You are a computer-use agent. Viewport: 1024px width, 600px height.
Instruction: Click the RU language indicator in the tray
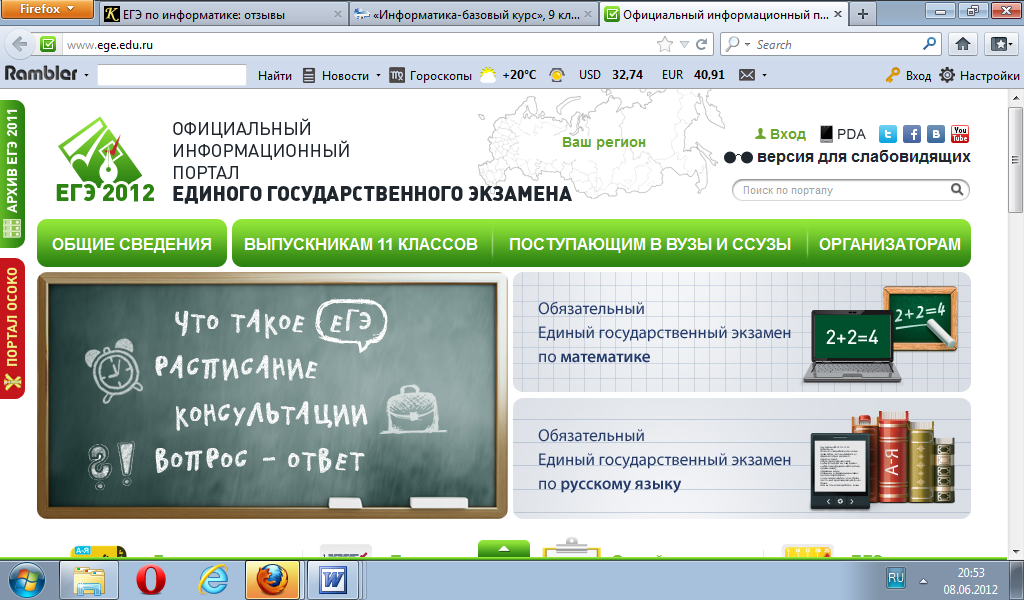[x=895, y=578]
